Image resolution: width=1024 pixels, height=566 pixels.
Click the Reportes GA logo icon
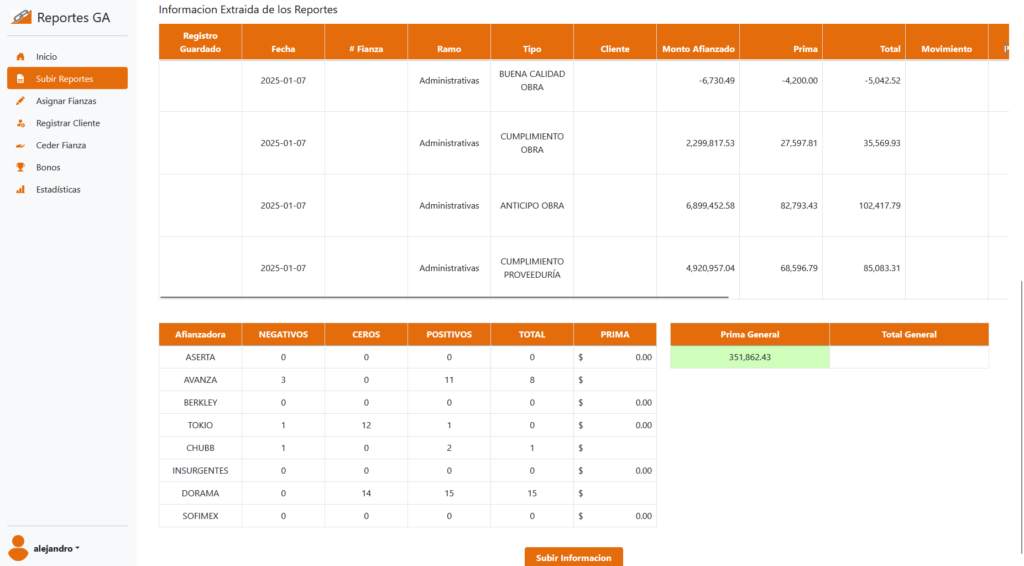(21, 17)
